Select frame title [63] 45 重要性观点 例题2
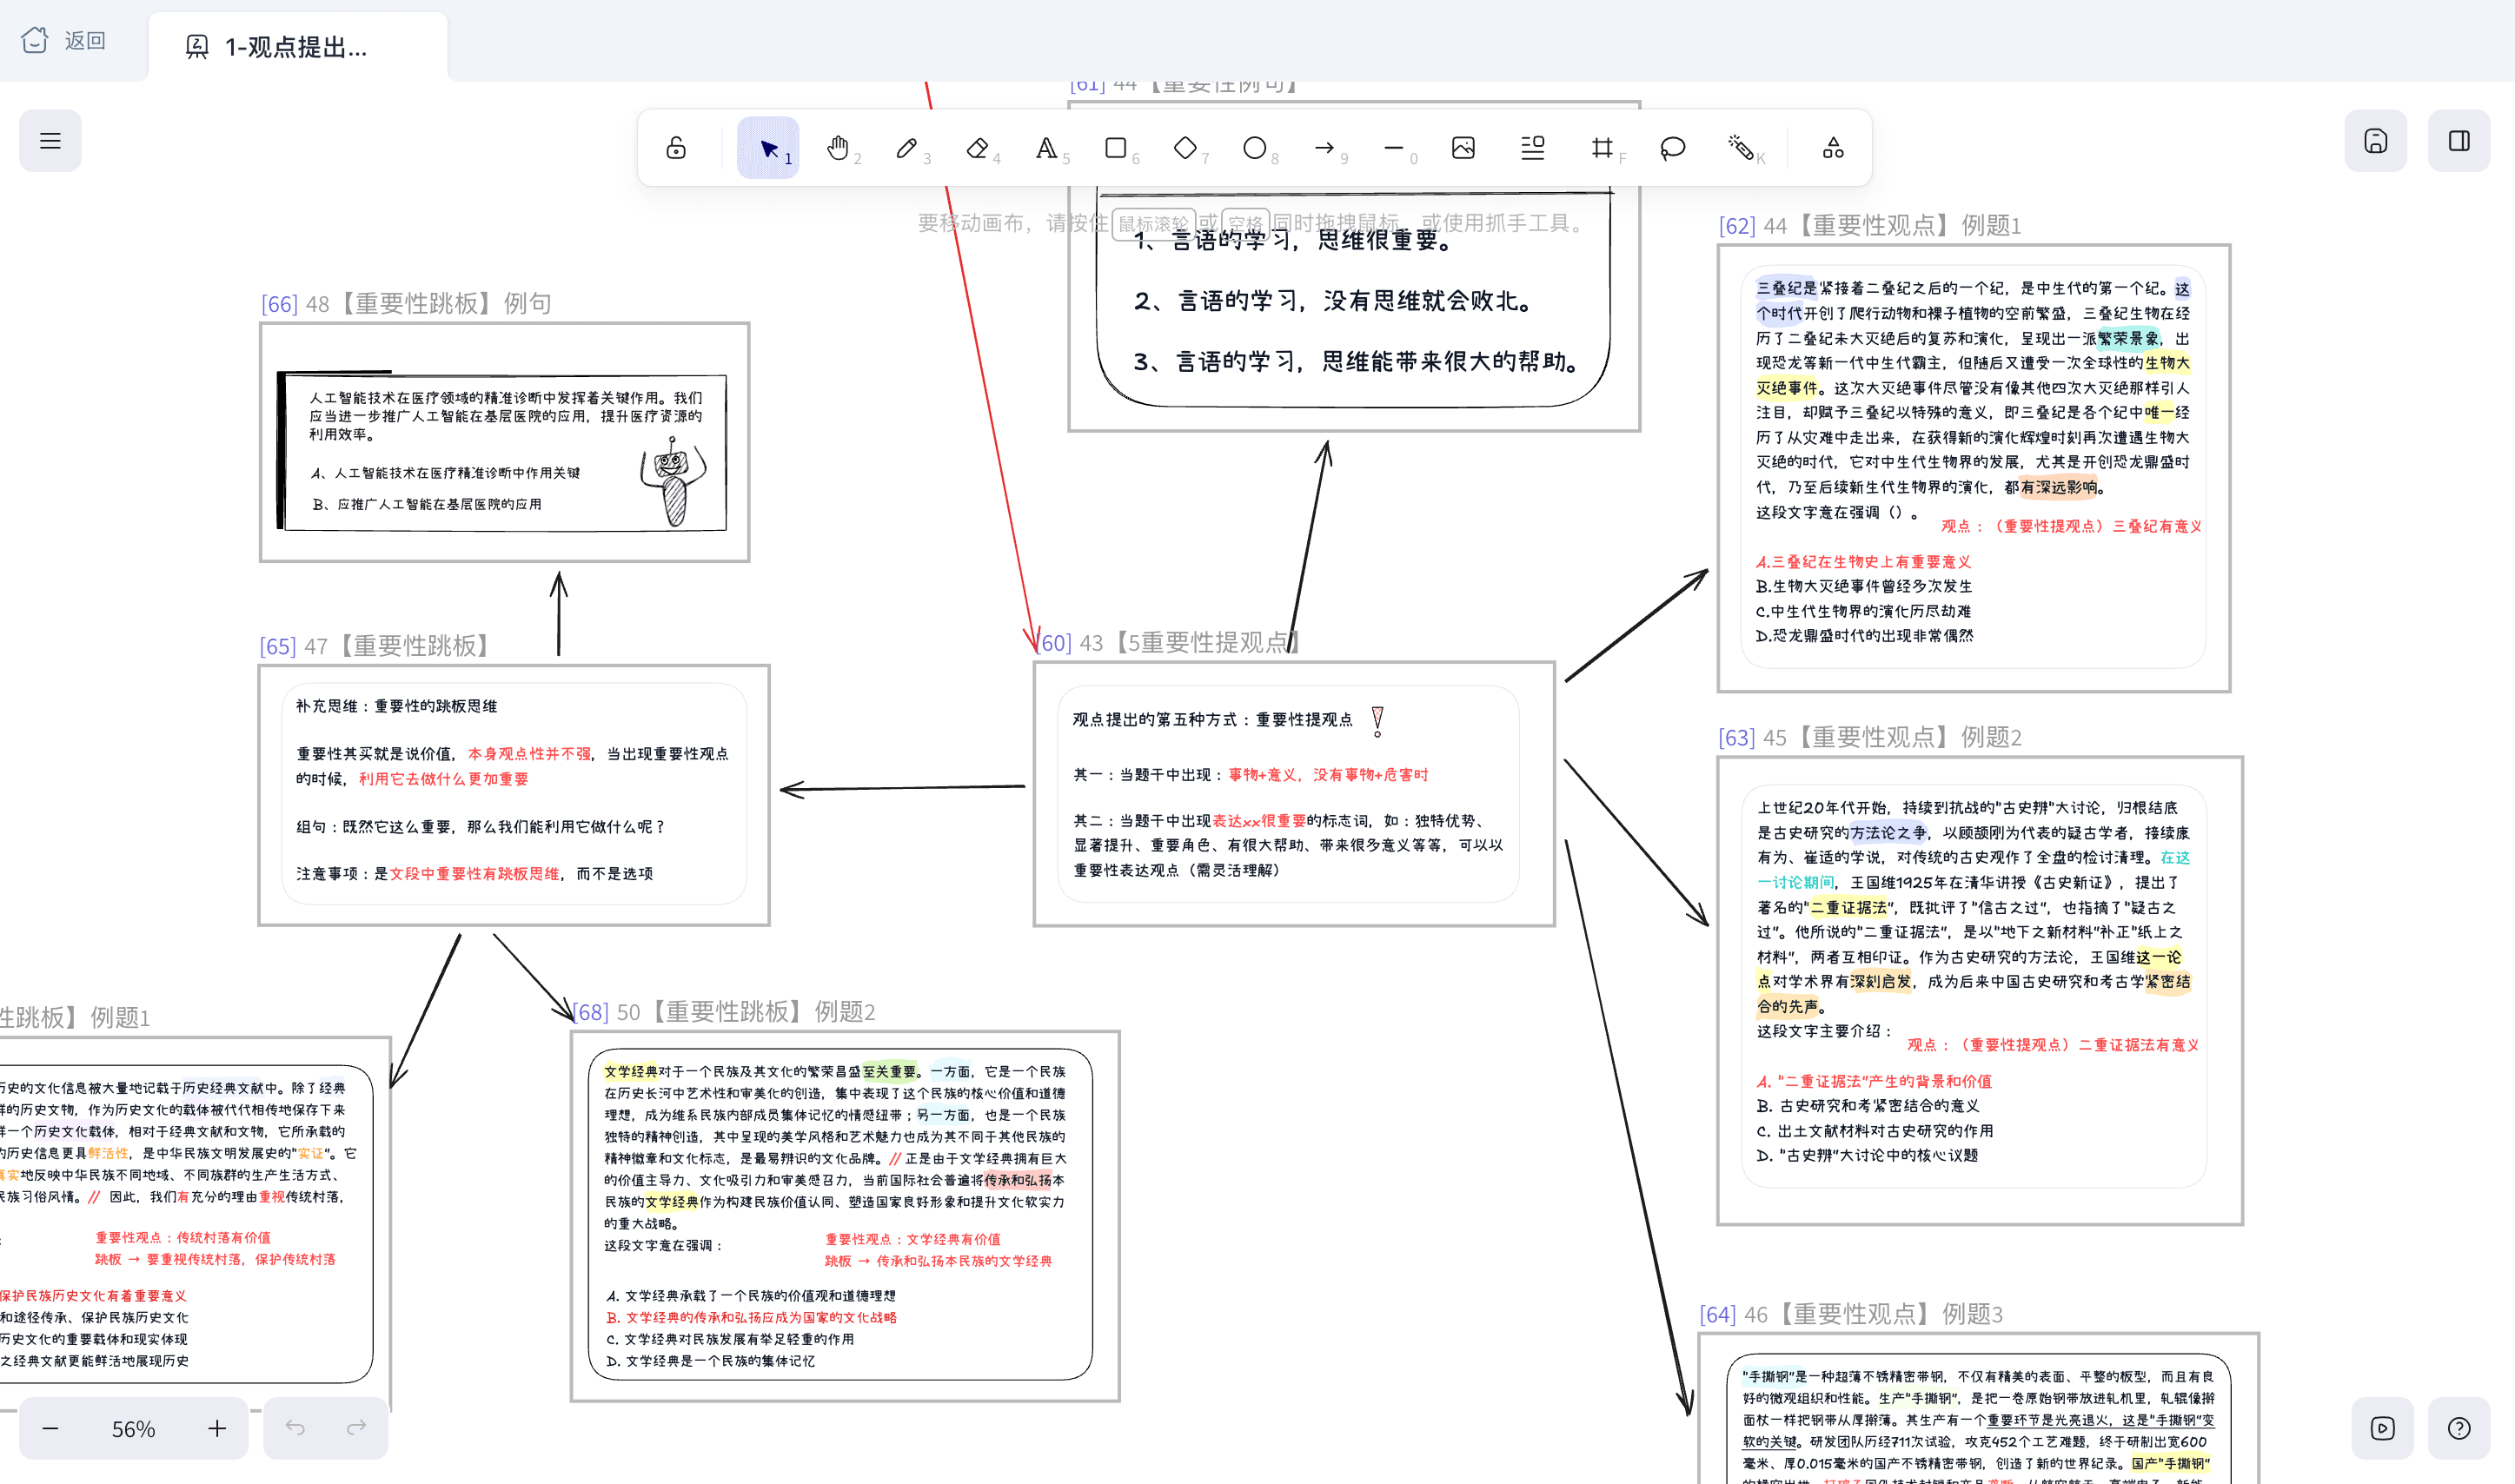Screen dimensions: 2515x1484 point(1870,737)
